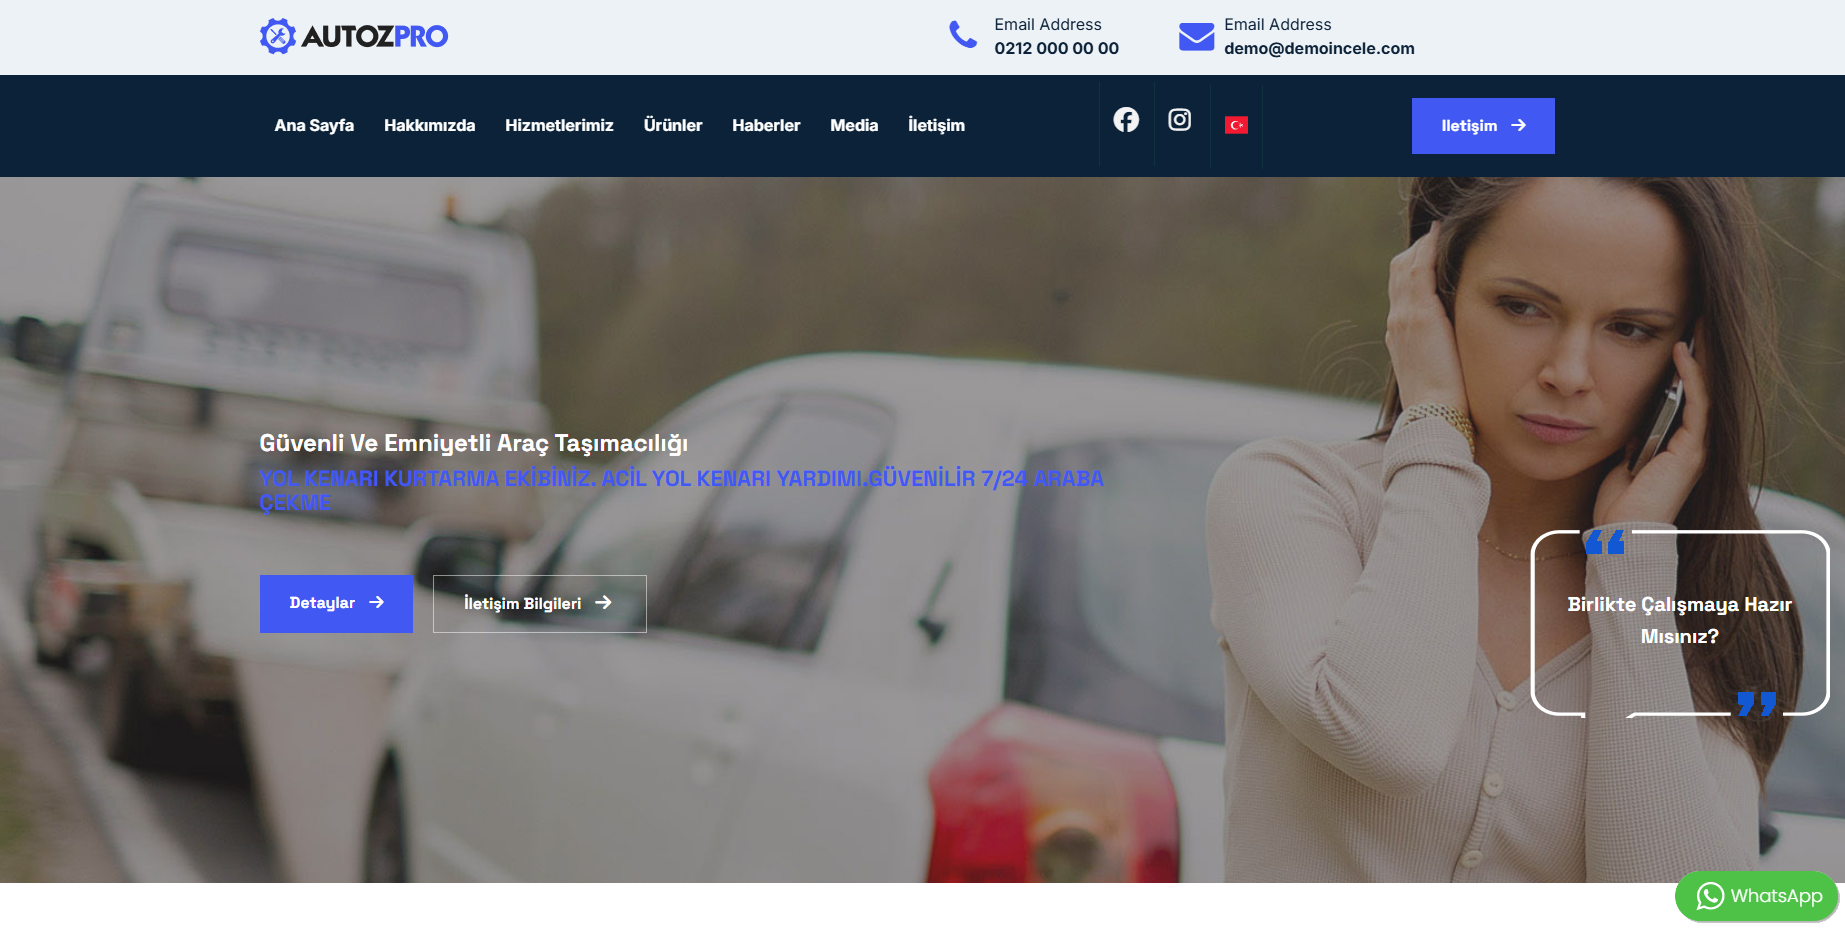
Task: Click the phone receiver icon in header
Action: click(x=962, y=34)
